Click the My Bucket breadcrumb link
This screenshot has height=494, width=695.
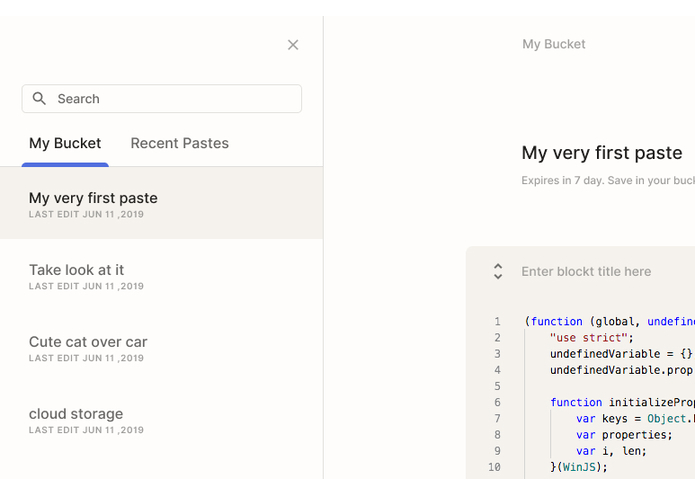point(554,44)
